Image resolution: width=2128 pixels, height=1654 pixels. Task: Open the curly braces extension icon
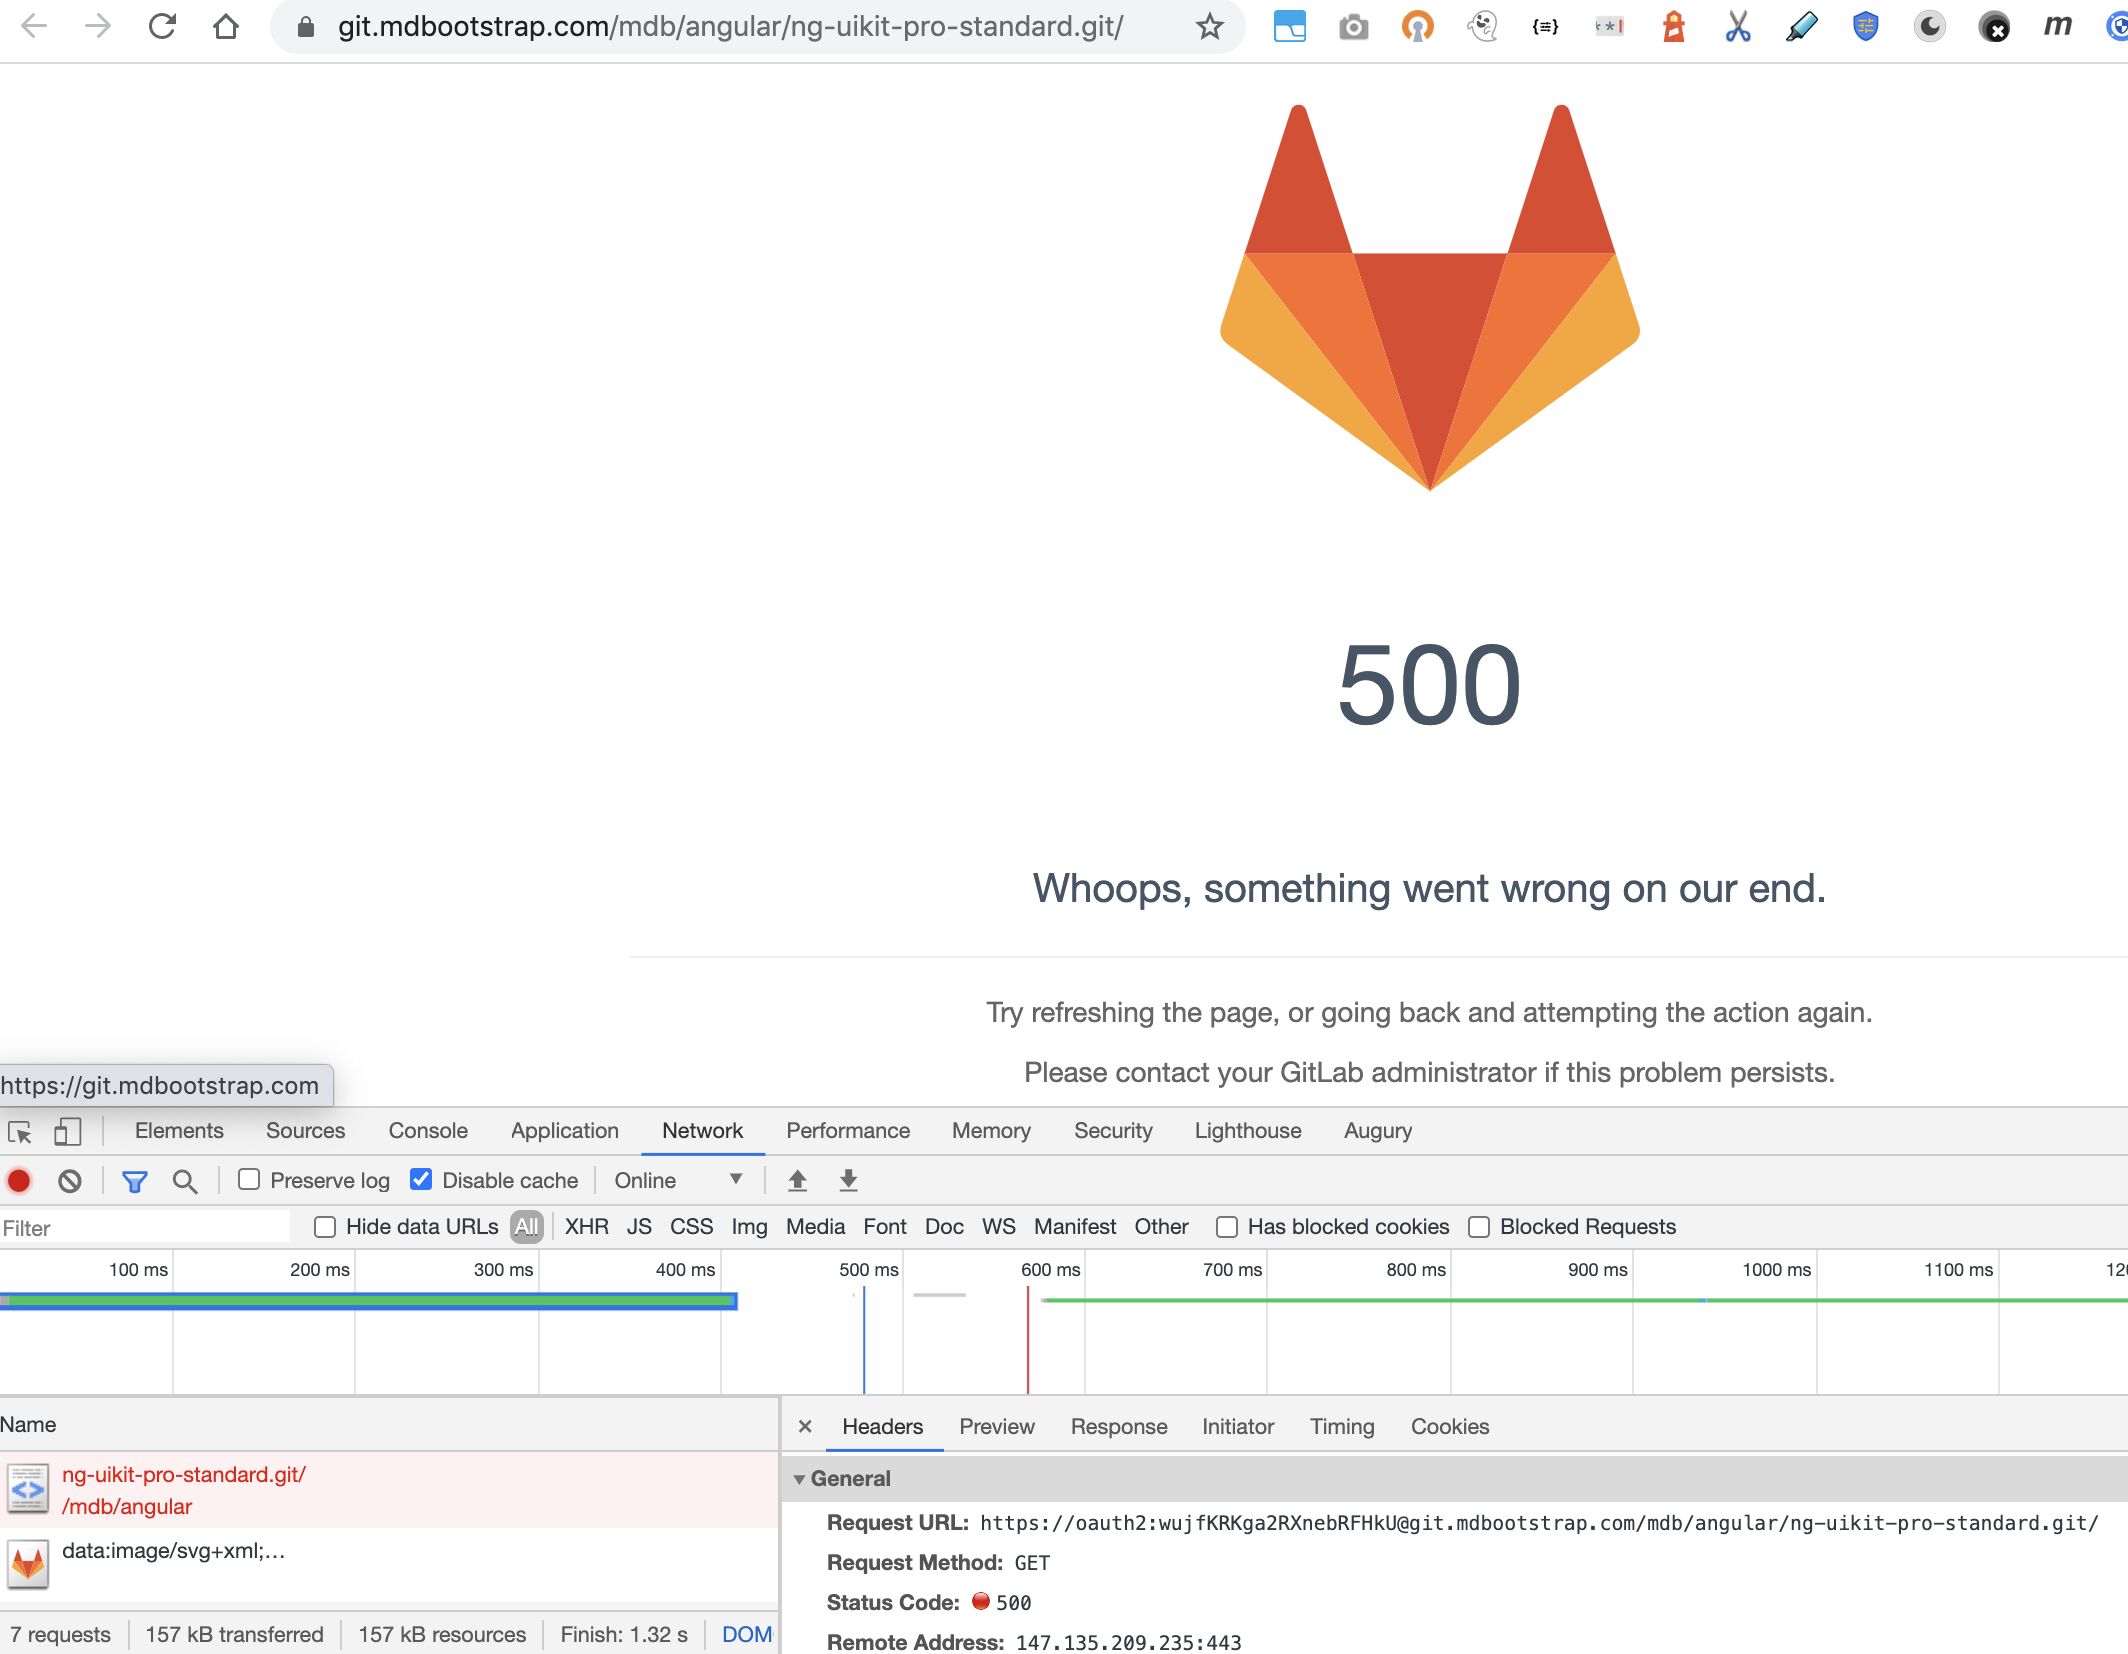(1545, 26)
